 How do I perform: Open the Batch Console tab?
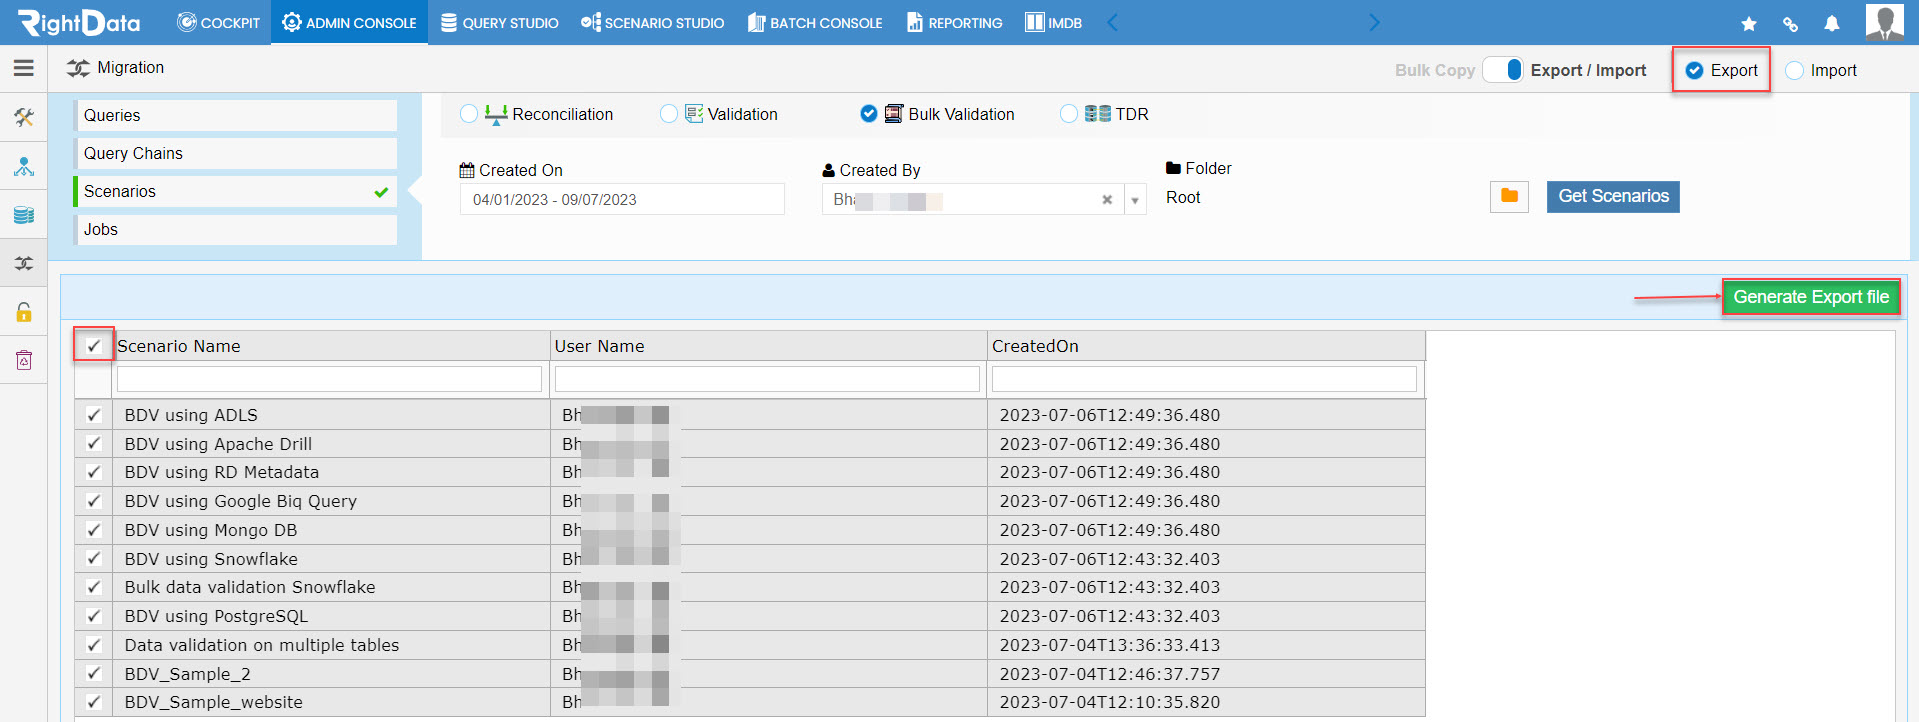point(815,22)
